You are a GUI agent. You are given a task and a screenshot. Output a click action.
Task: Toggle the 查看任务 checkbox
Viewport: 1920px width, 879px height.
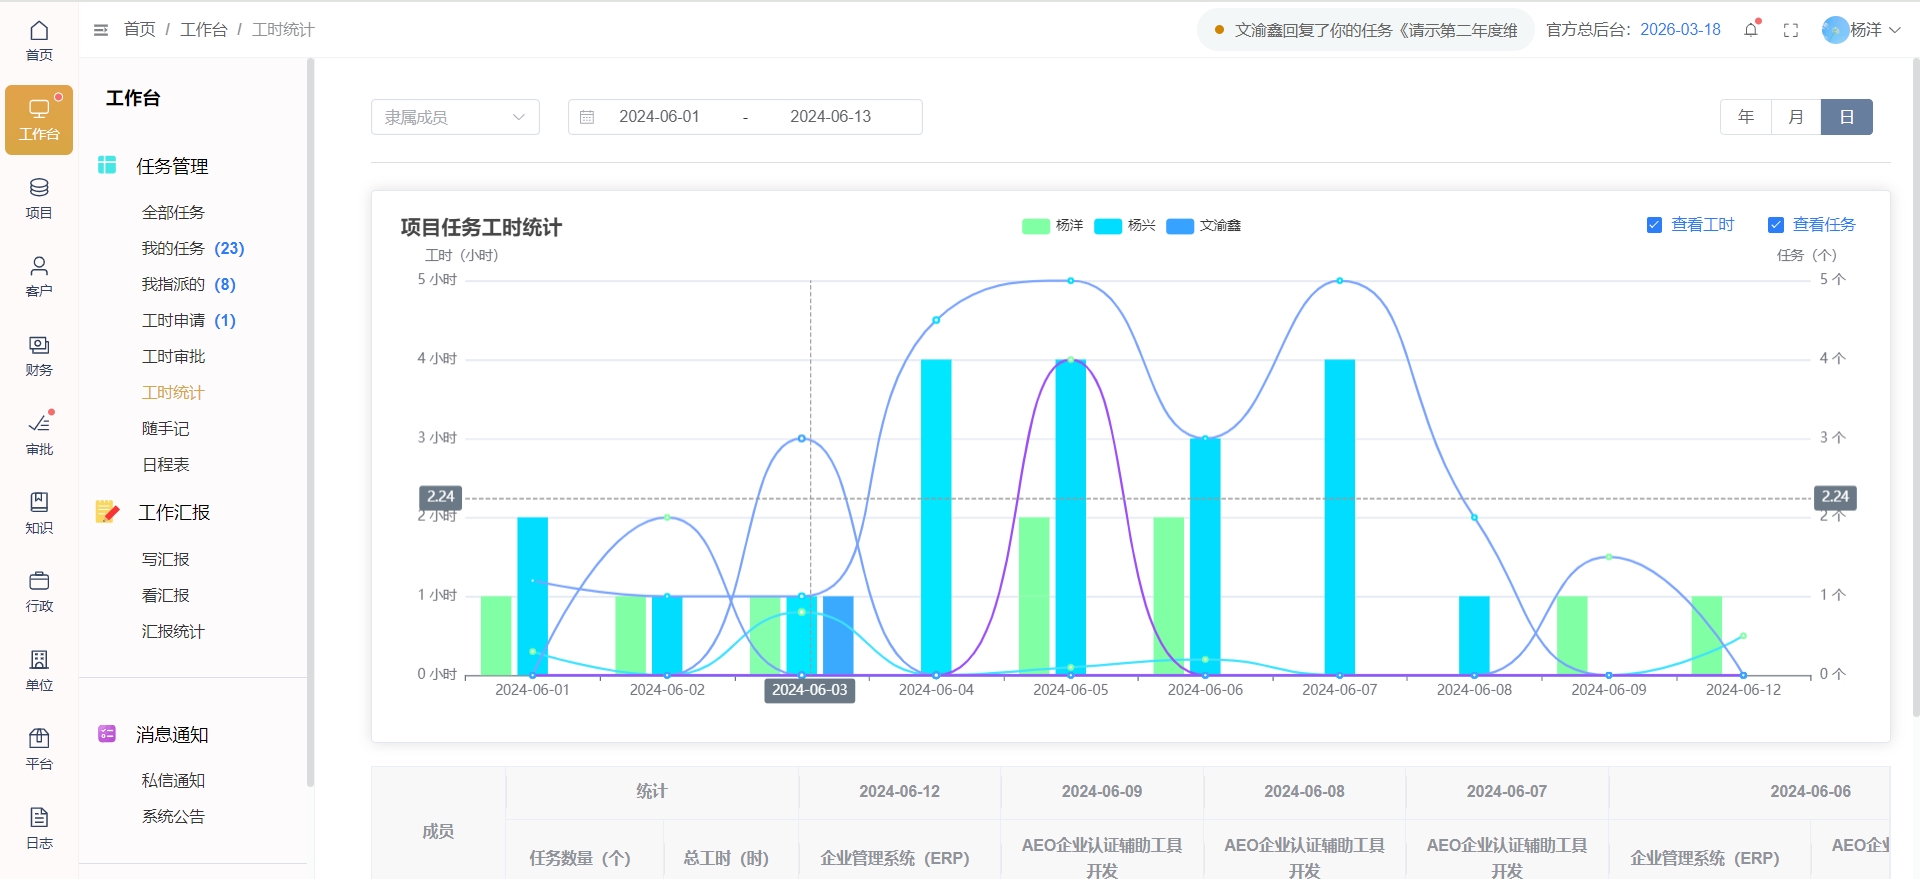(1776, 225)
